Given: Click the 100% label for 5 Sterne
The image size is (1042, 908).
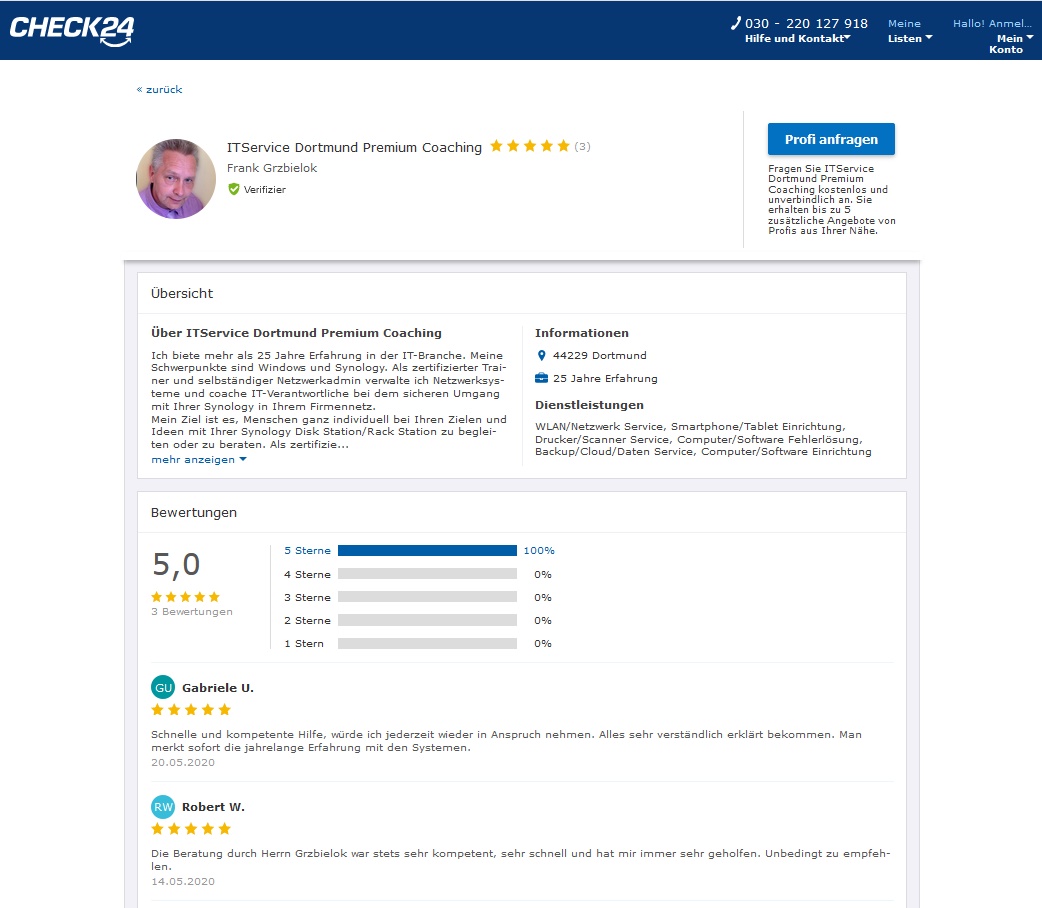Looking at the screenshot, I should click(539, 550).
